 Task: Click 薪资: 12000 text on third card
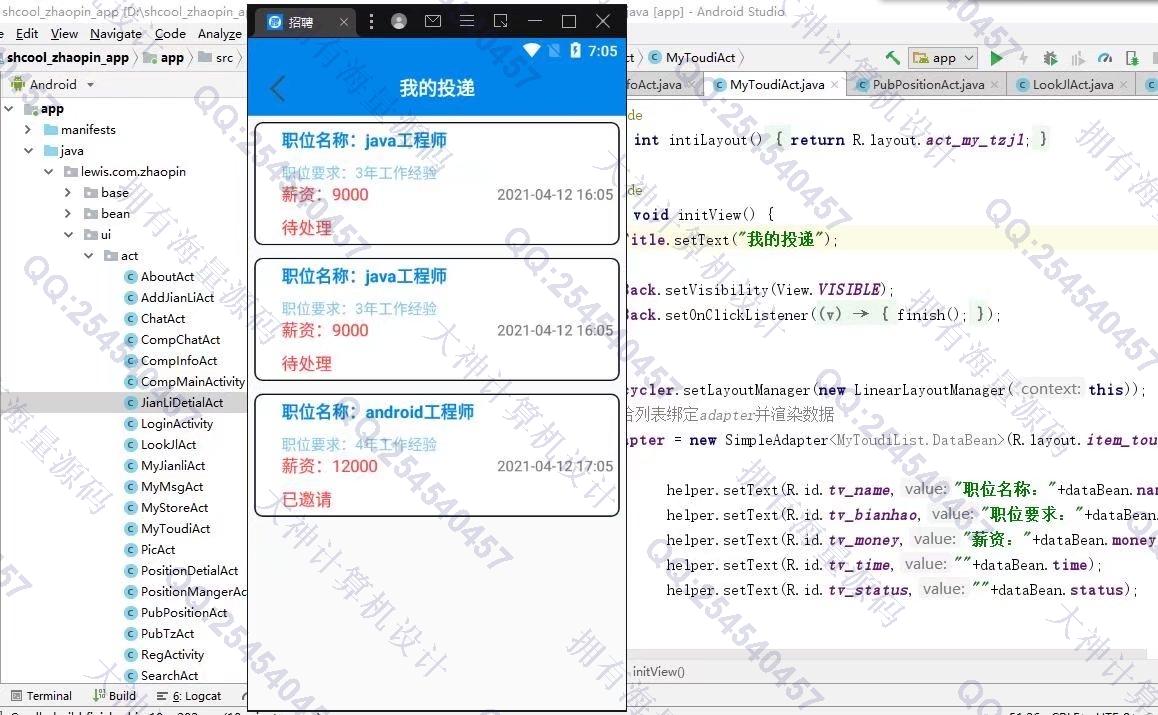[329, 466]
